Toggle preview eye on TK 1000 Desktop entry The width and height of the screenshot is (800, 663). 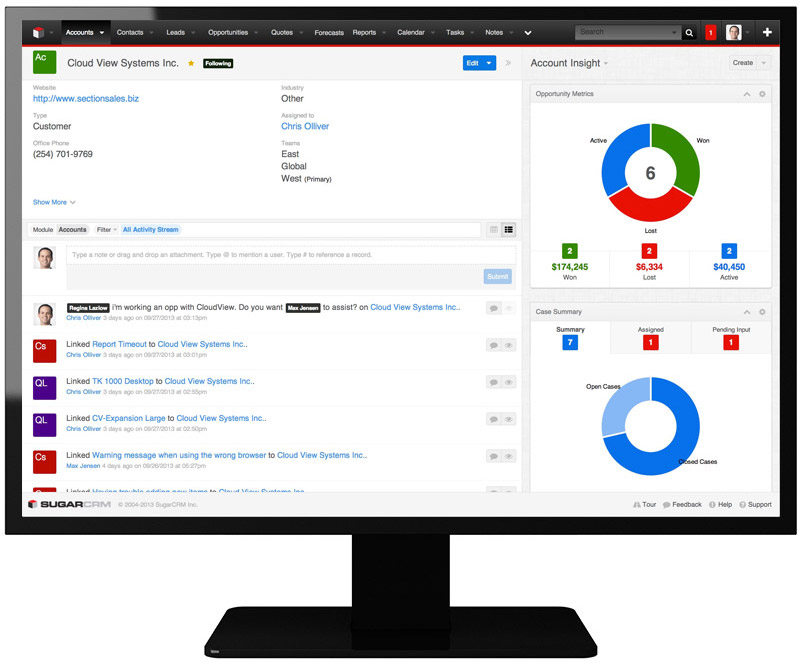509,382
